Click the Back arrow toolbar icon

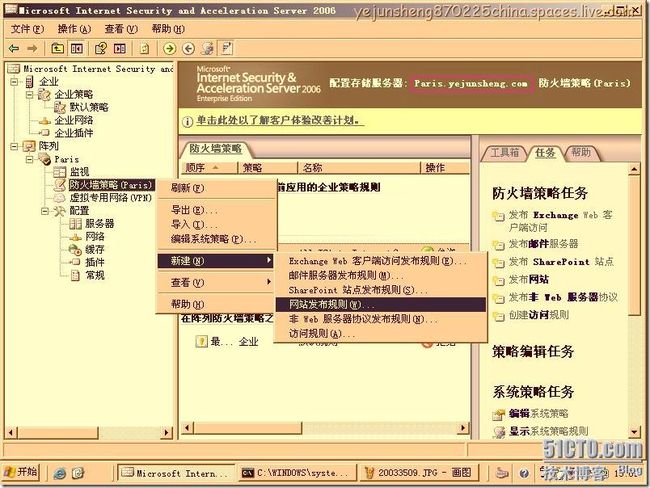[x=14, y=49]
